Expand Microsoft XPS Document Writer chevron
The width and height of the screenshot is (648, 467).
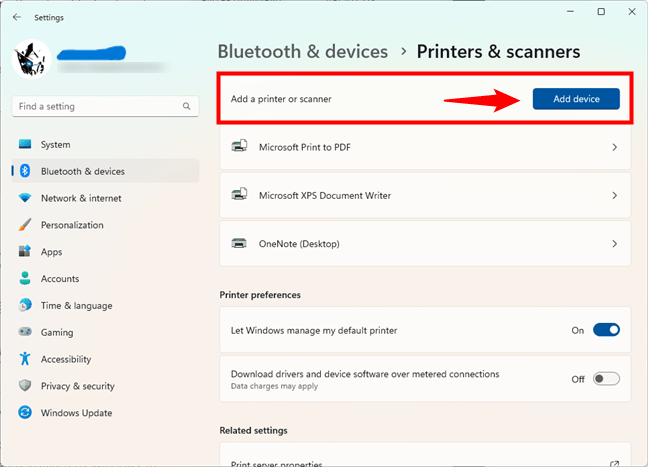(615, 195)
